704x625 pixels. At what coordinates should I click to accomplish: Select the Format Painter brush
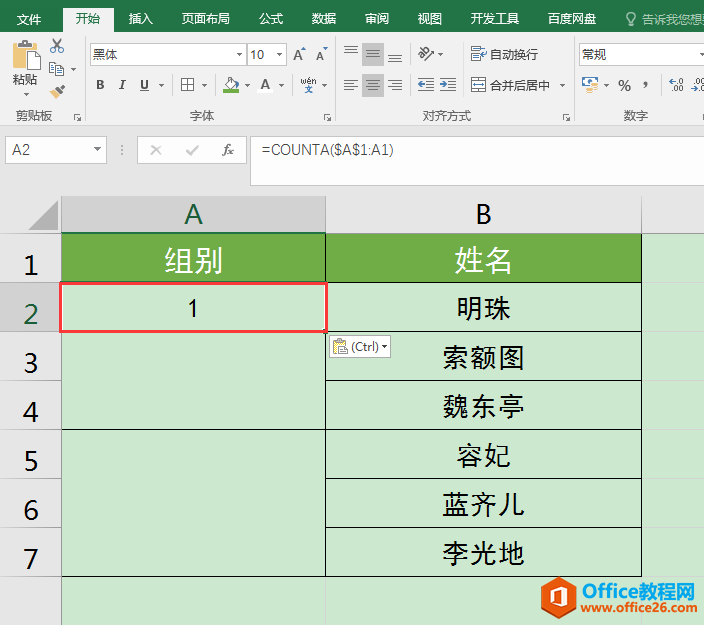(x=57, y=92)
